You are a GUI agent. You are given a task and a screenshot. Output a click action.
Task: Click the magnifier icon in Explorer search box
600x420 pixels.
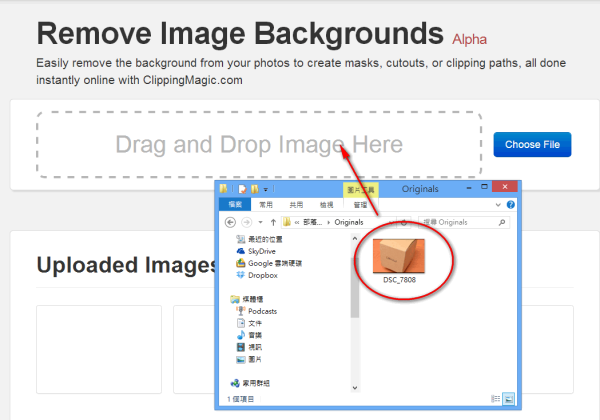pyautogui.click(x=502, y=222)
